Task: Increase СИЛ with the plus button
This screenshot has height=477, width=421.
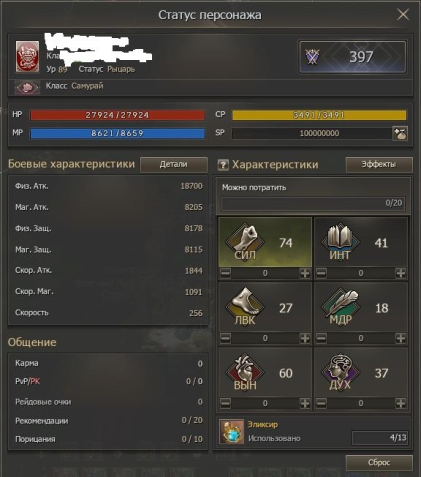Action: point(305,273)
